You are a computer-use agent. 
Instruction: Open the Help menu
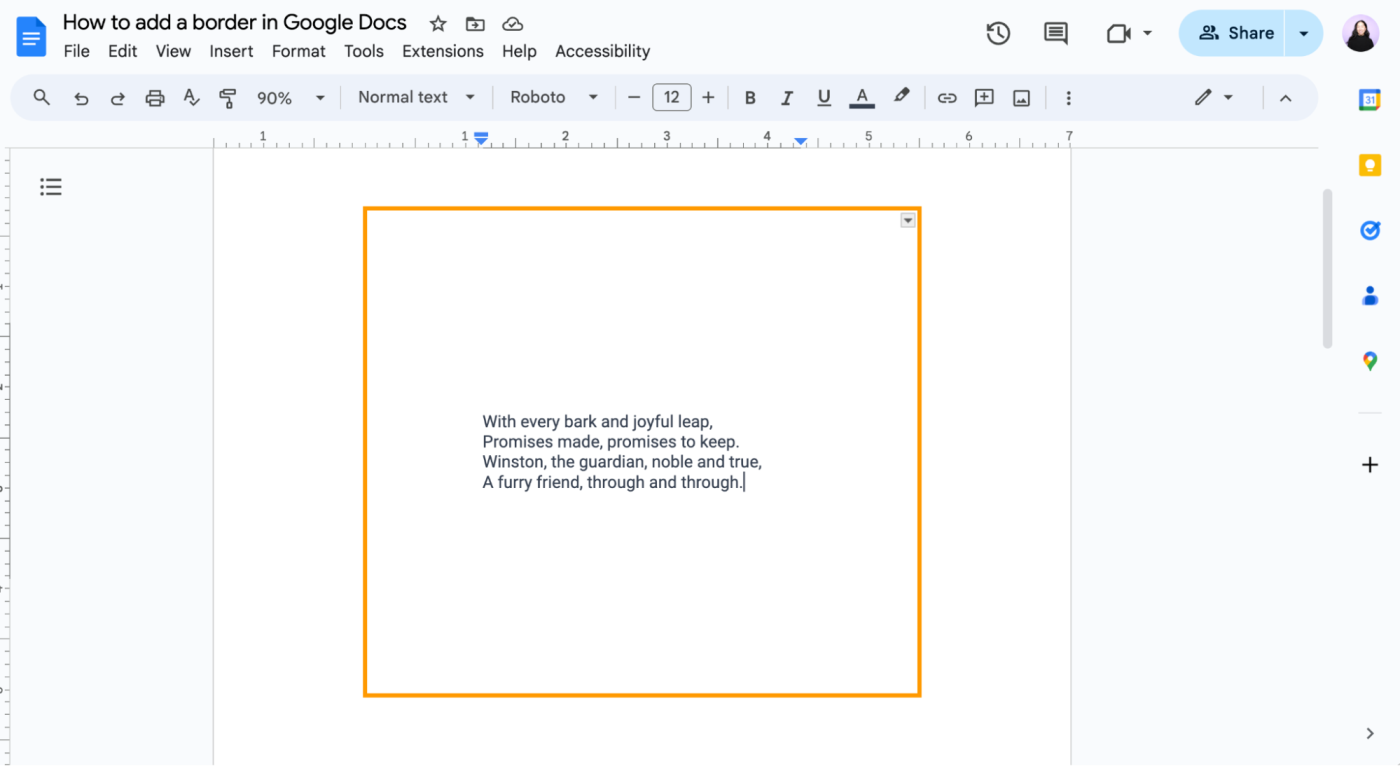pyautogui.click(x=519, y=51)
